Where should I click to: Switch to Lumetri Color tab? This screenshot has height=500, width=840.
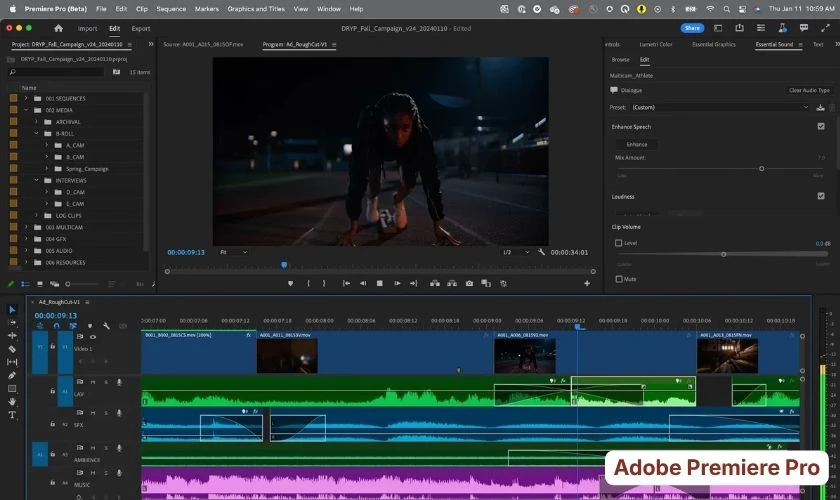[656, 44]
